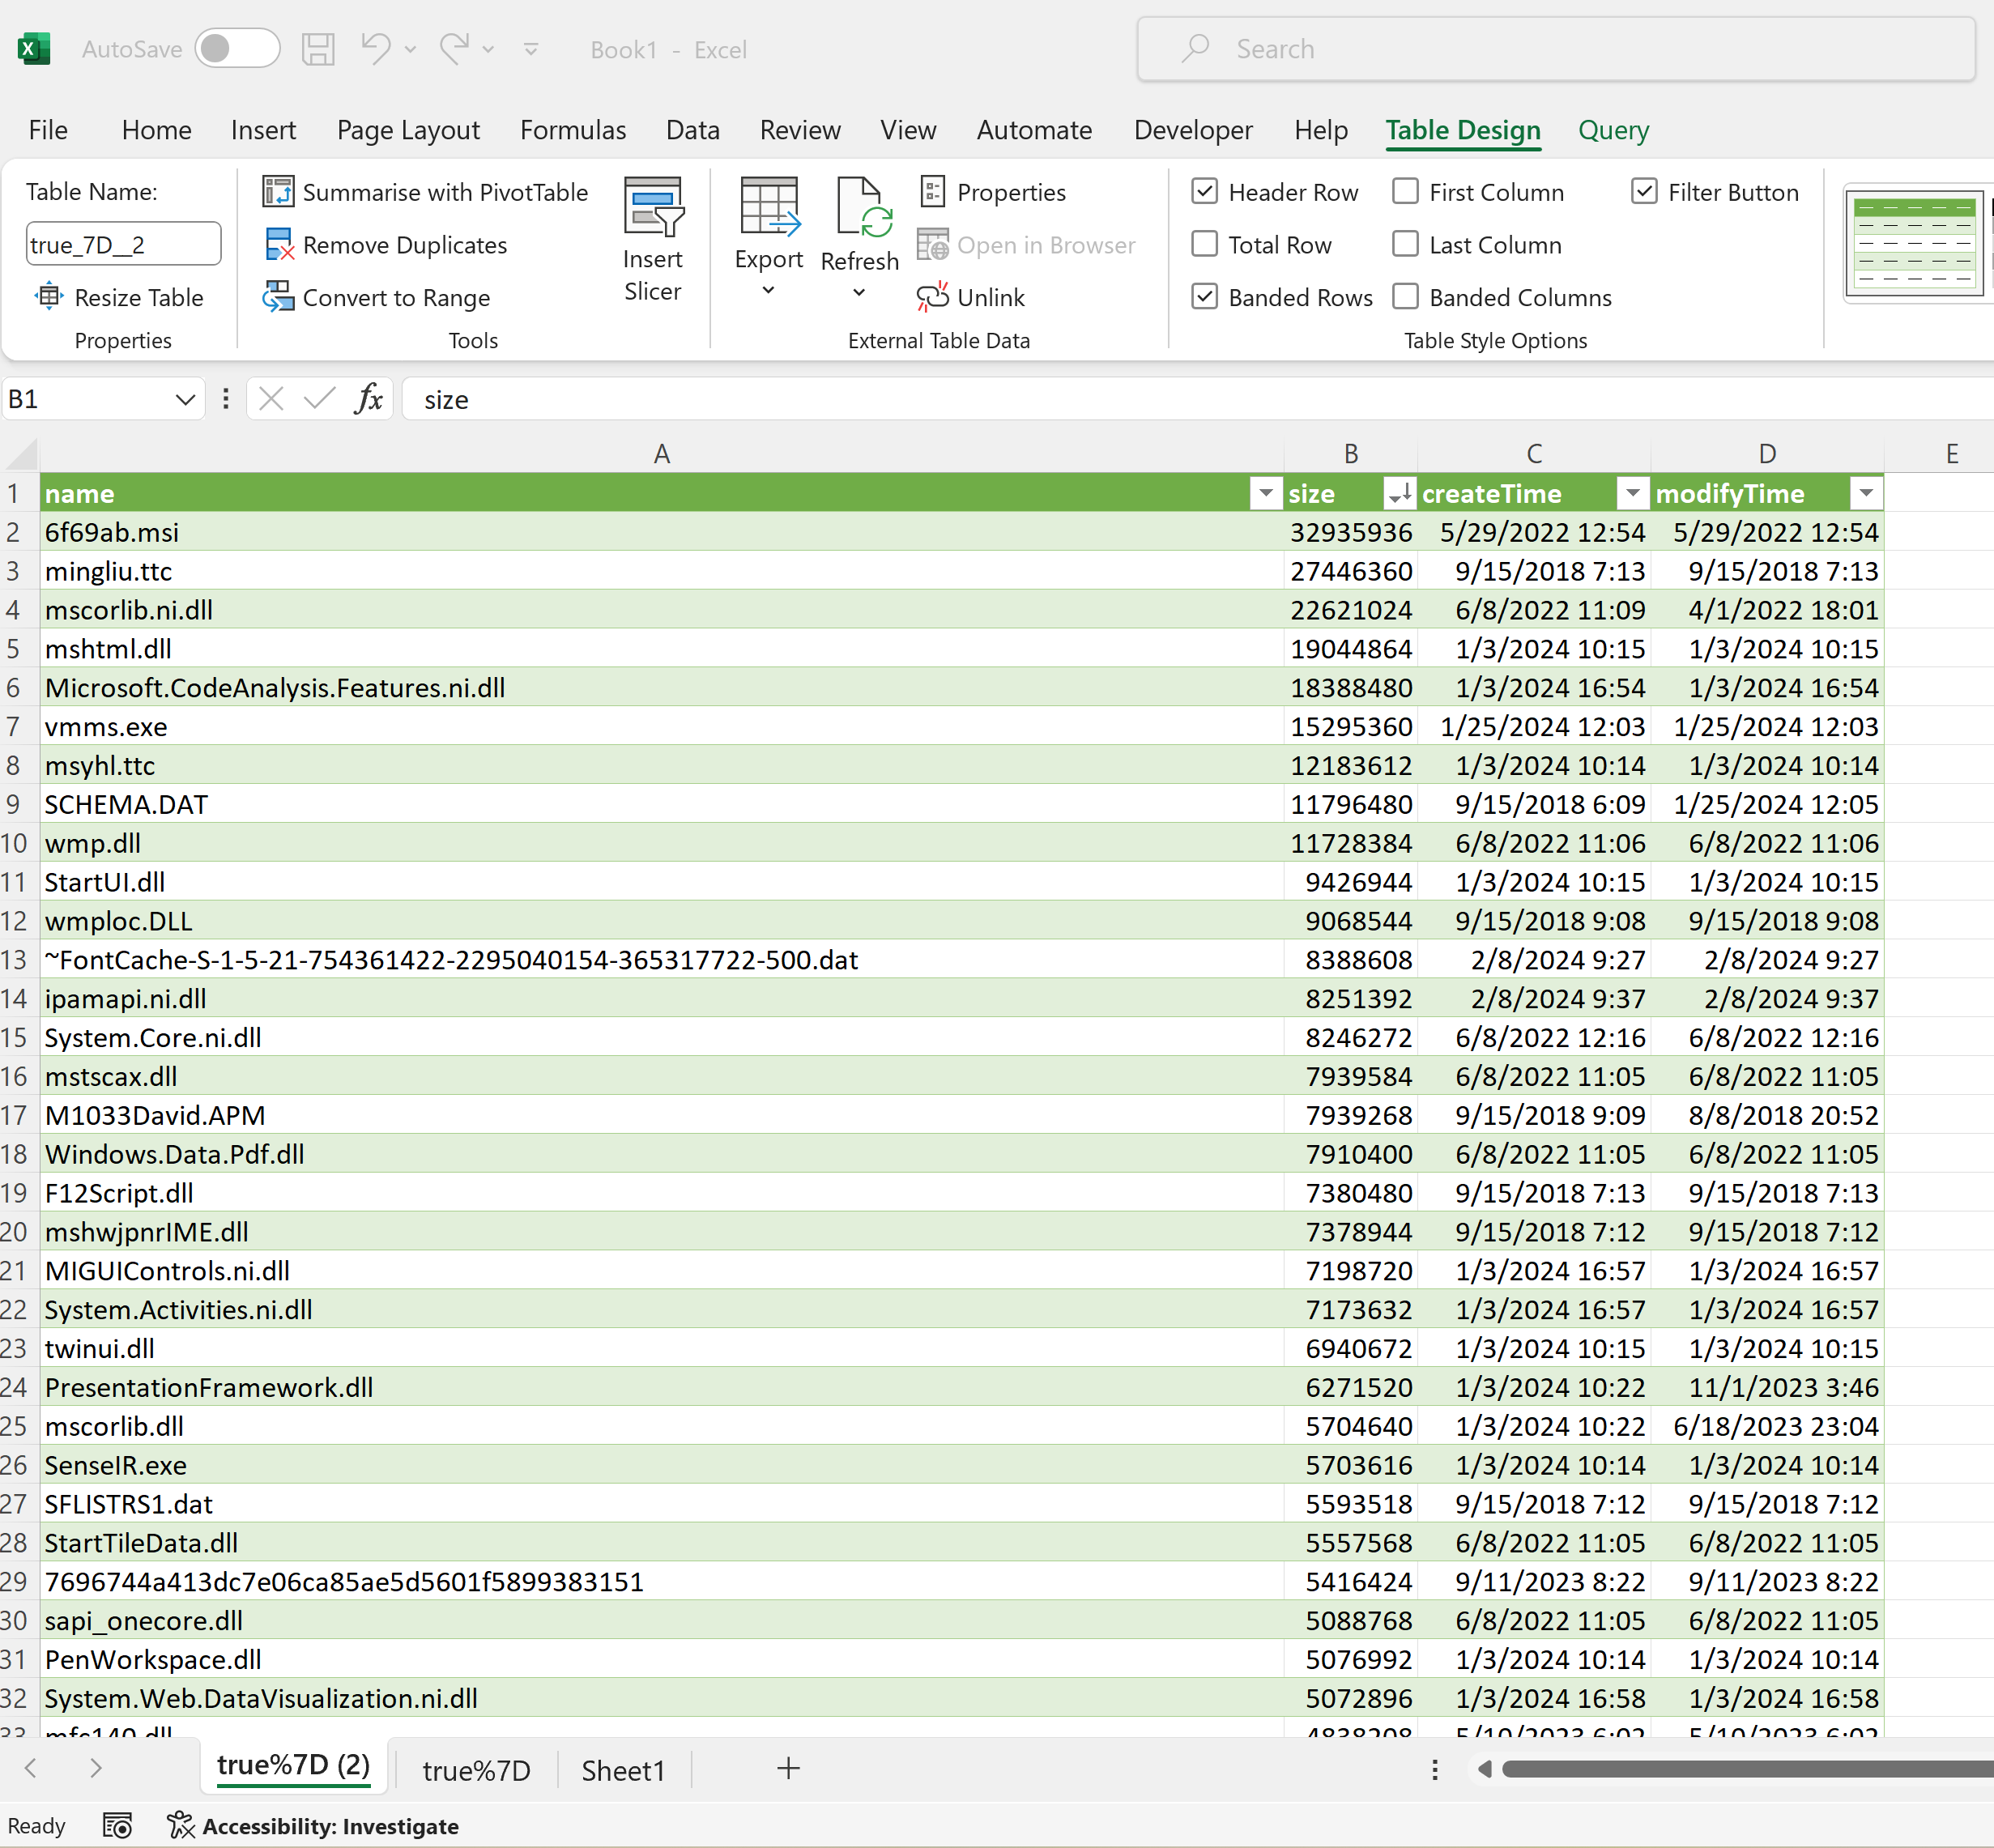
Task: Open the name column filter dropdown
Action: point(1265,493)
